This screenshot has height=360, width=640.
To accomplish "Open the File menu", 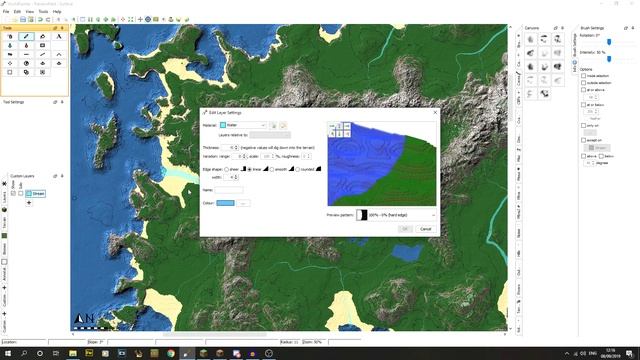I will pyautogui.click(x=6, y=11).
